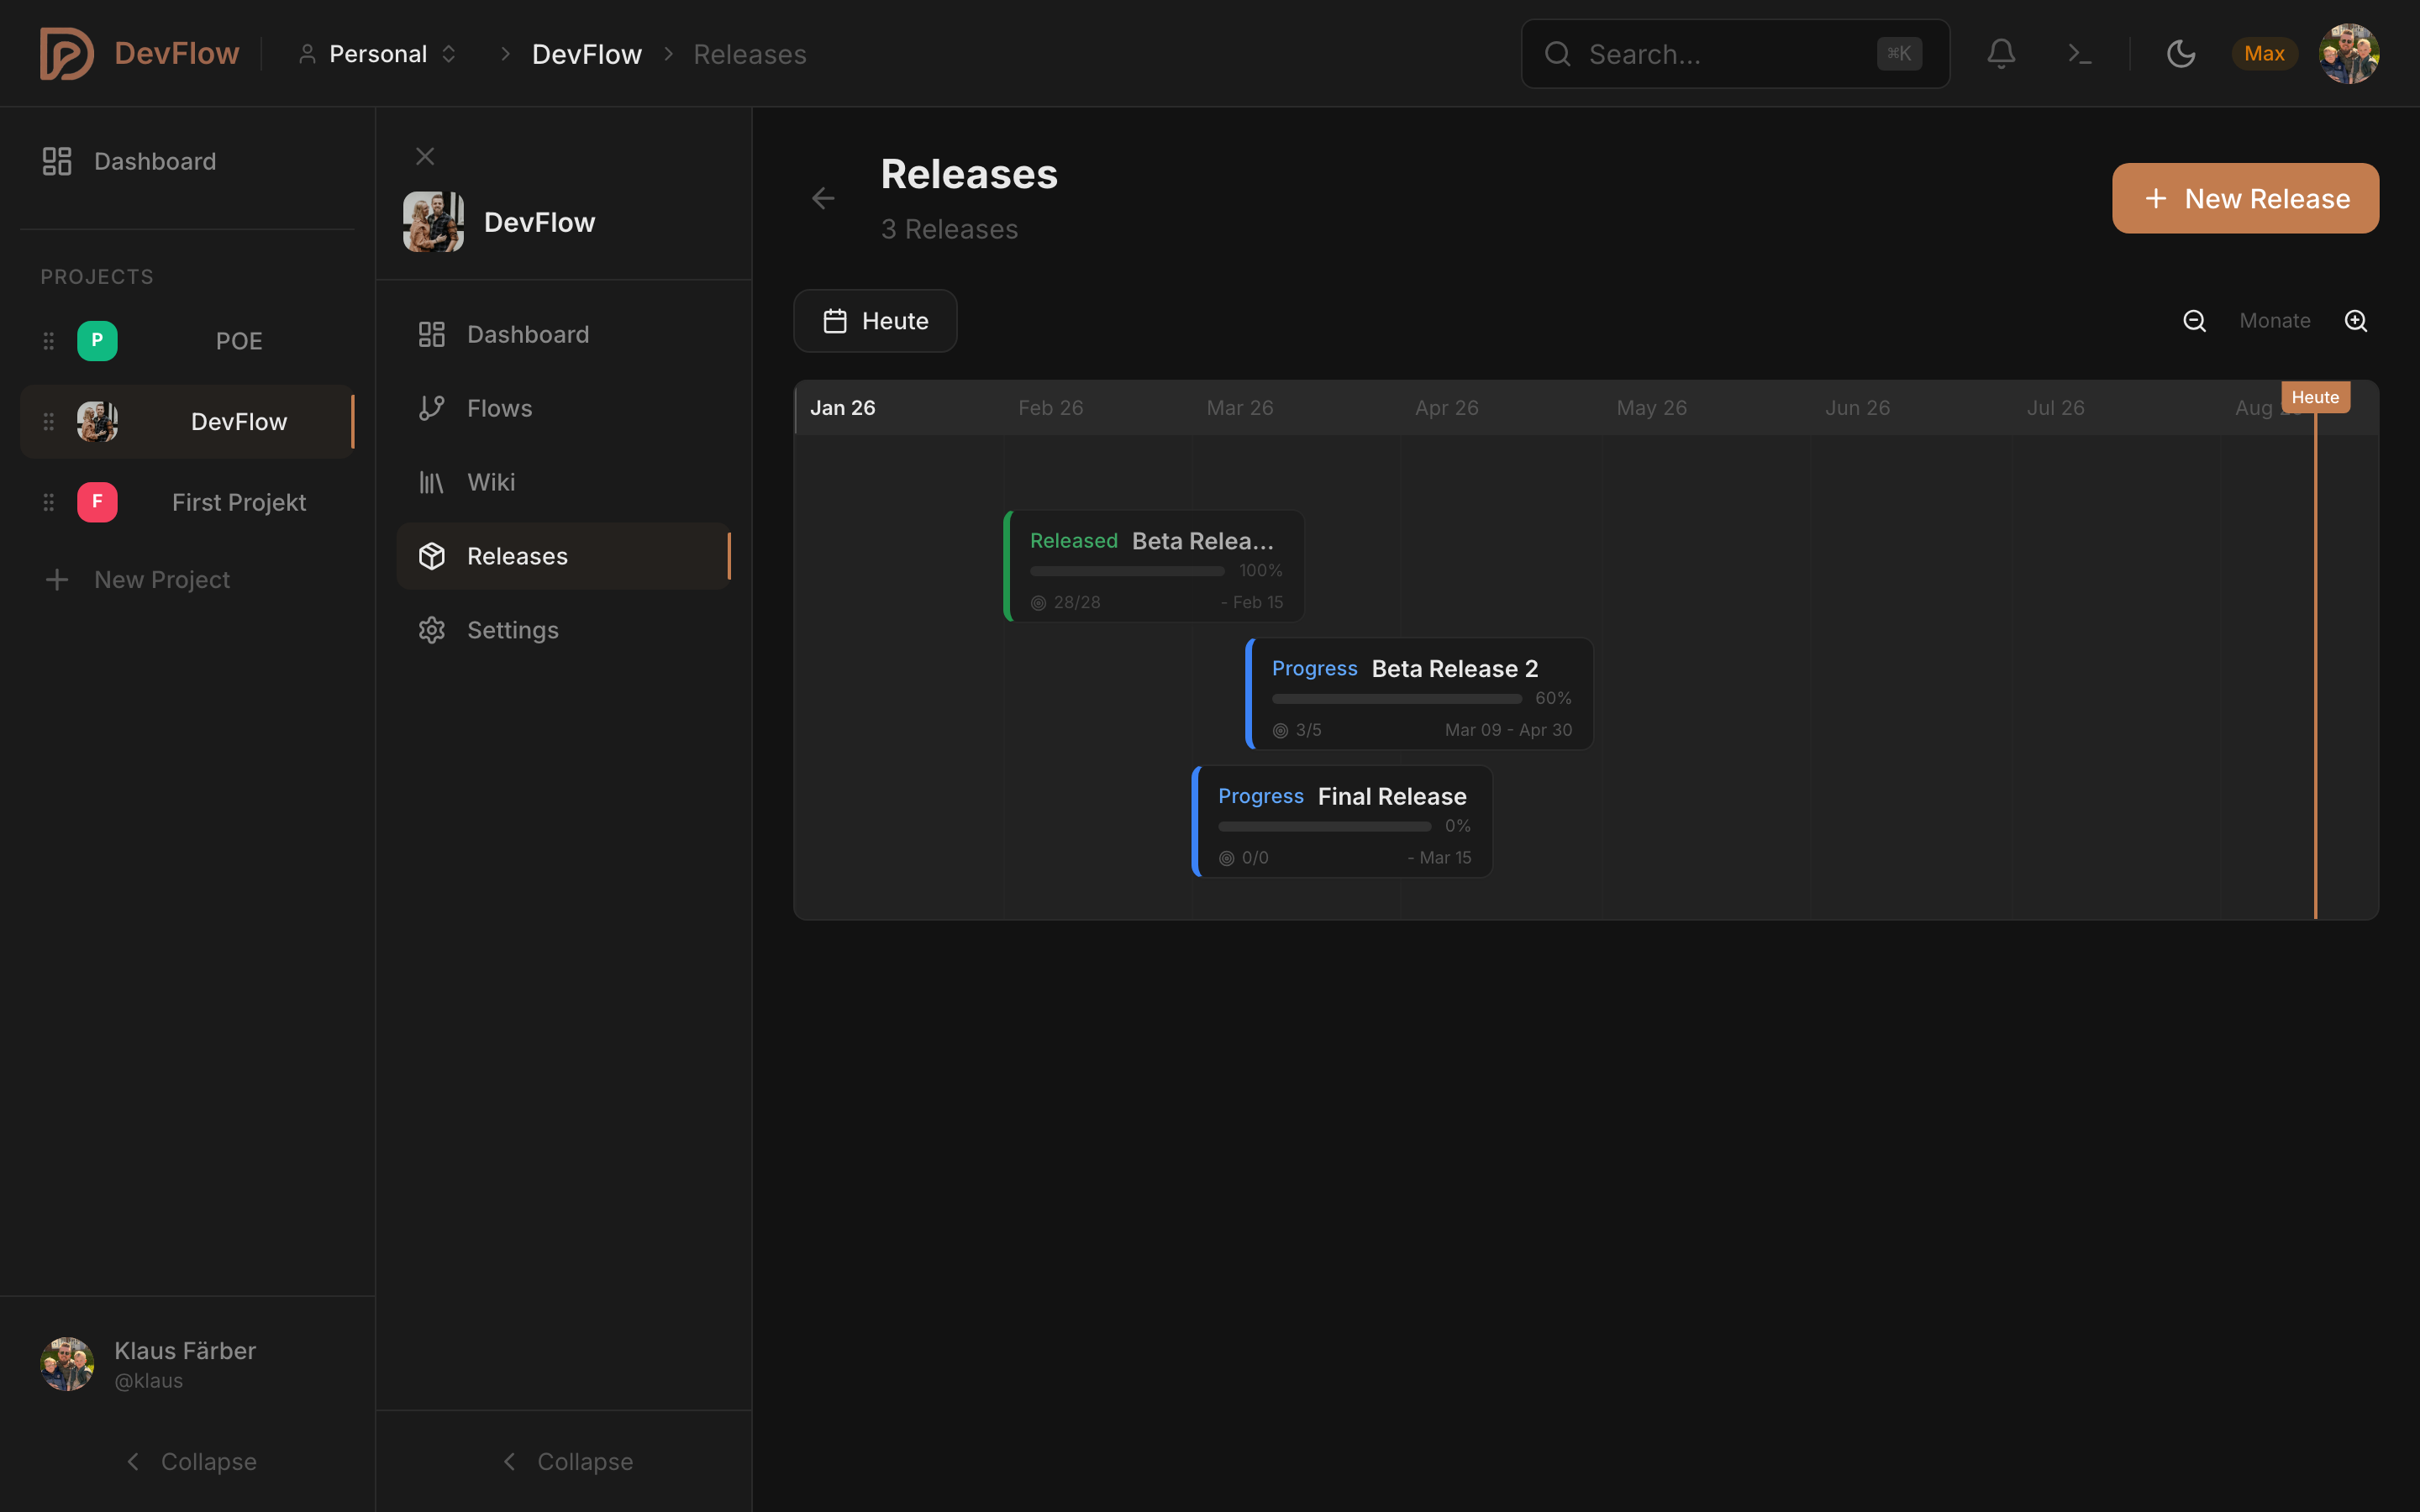
Task: Click the DevFlow project panel avatar
Action: tap(433, 222)
